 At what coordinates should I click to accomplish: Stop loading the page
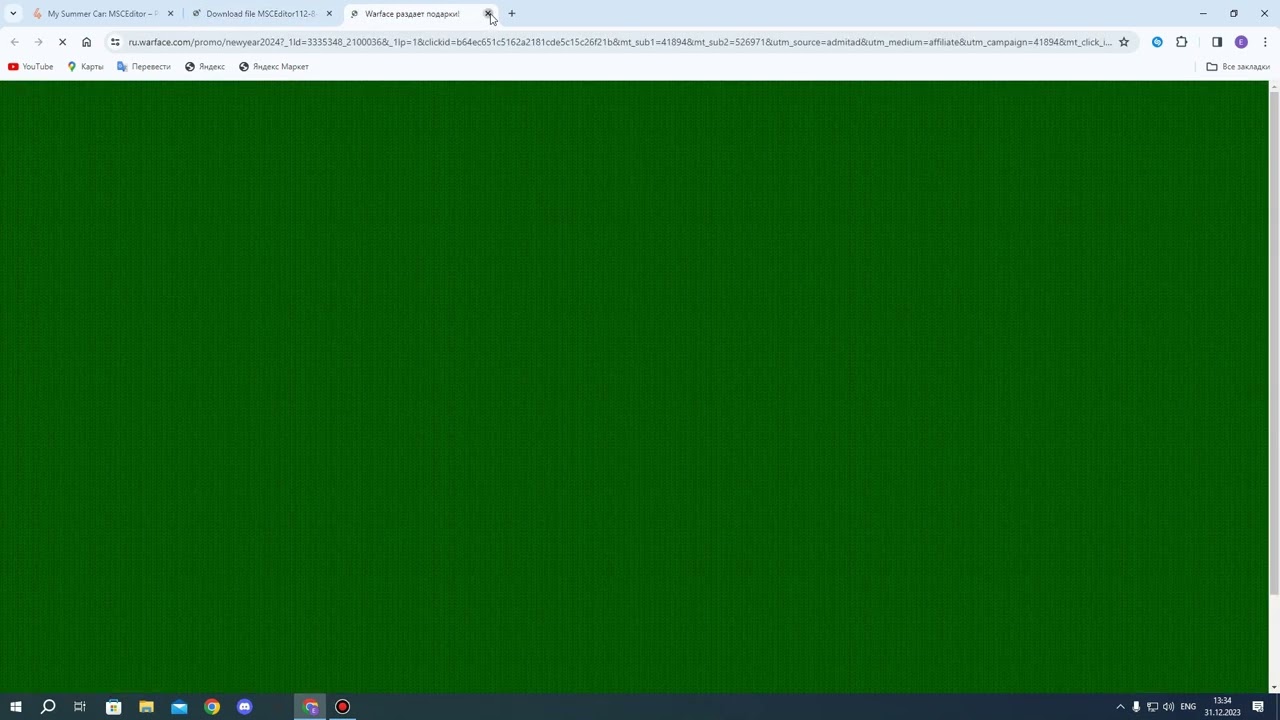pos(62,42)
